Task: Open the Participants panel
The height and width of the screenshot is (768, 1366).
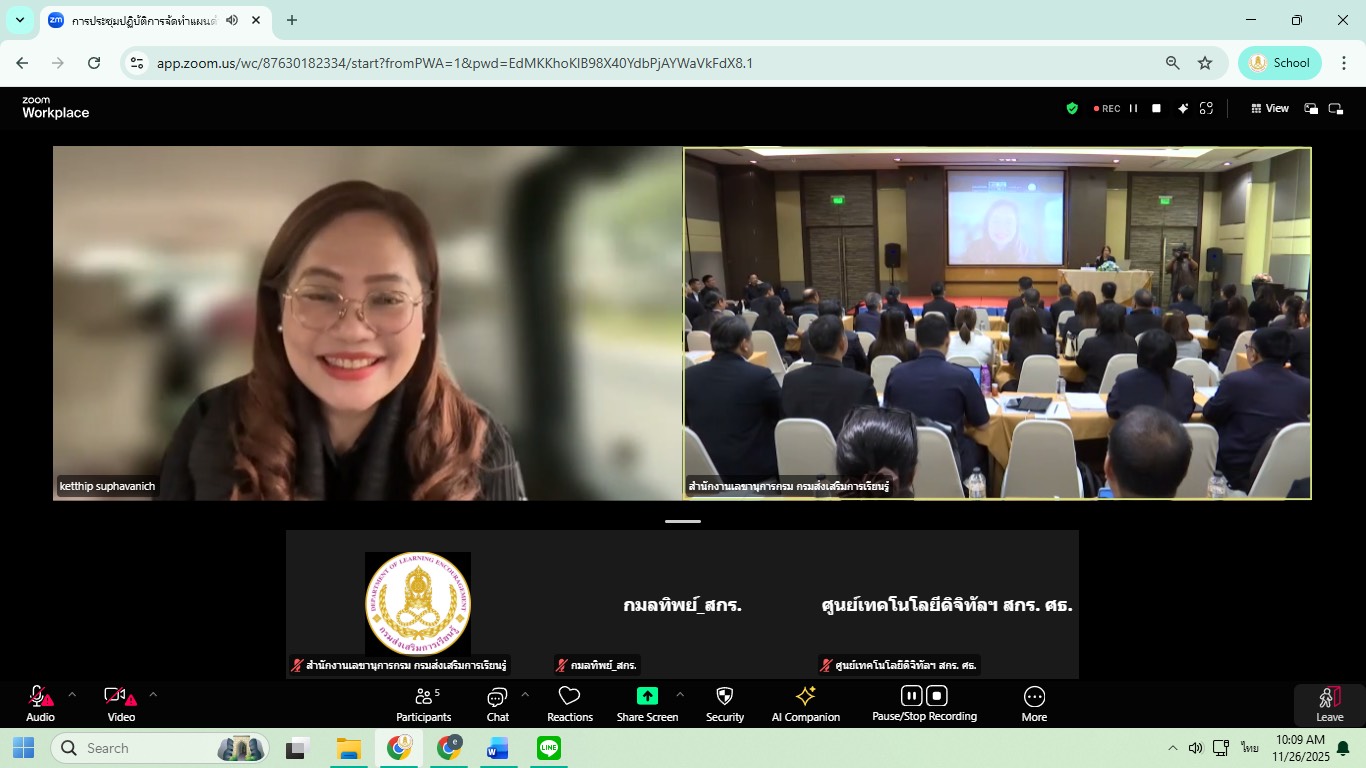Action: pyautogui.click(x=424, y=703)
